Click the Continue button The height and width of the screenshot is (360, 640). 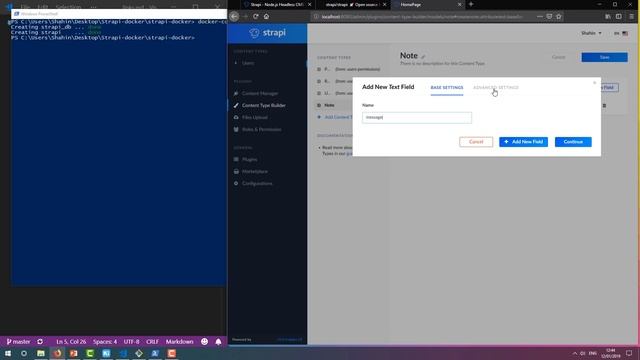pos(573,142)
